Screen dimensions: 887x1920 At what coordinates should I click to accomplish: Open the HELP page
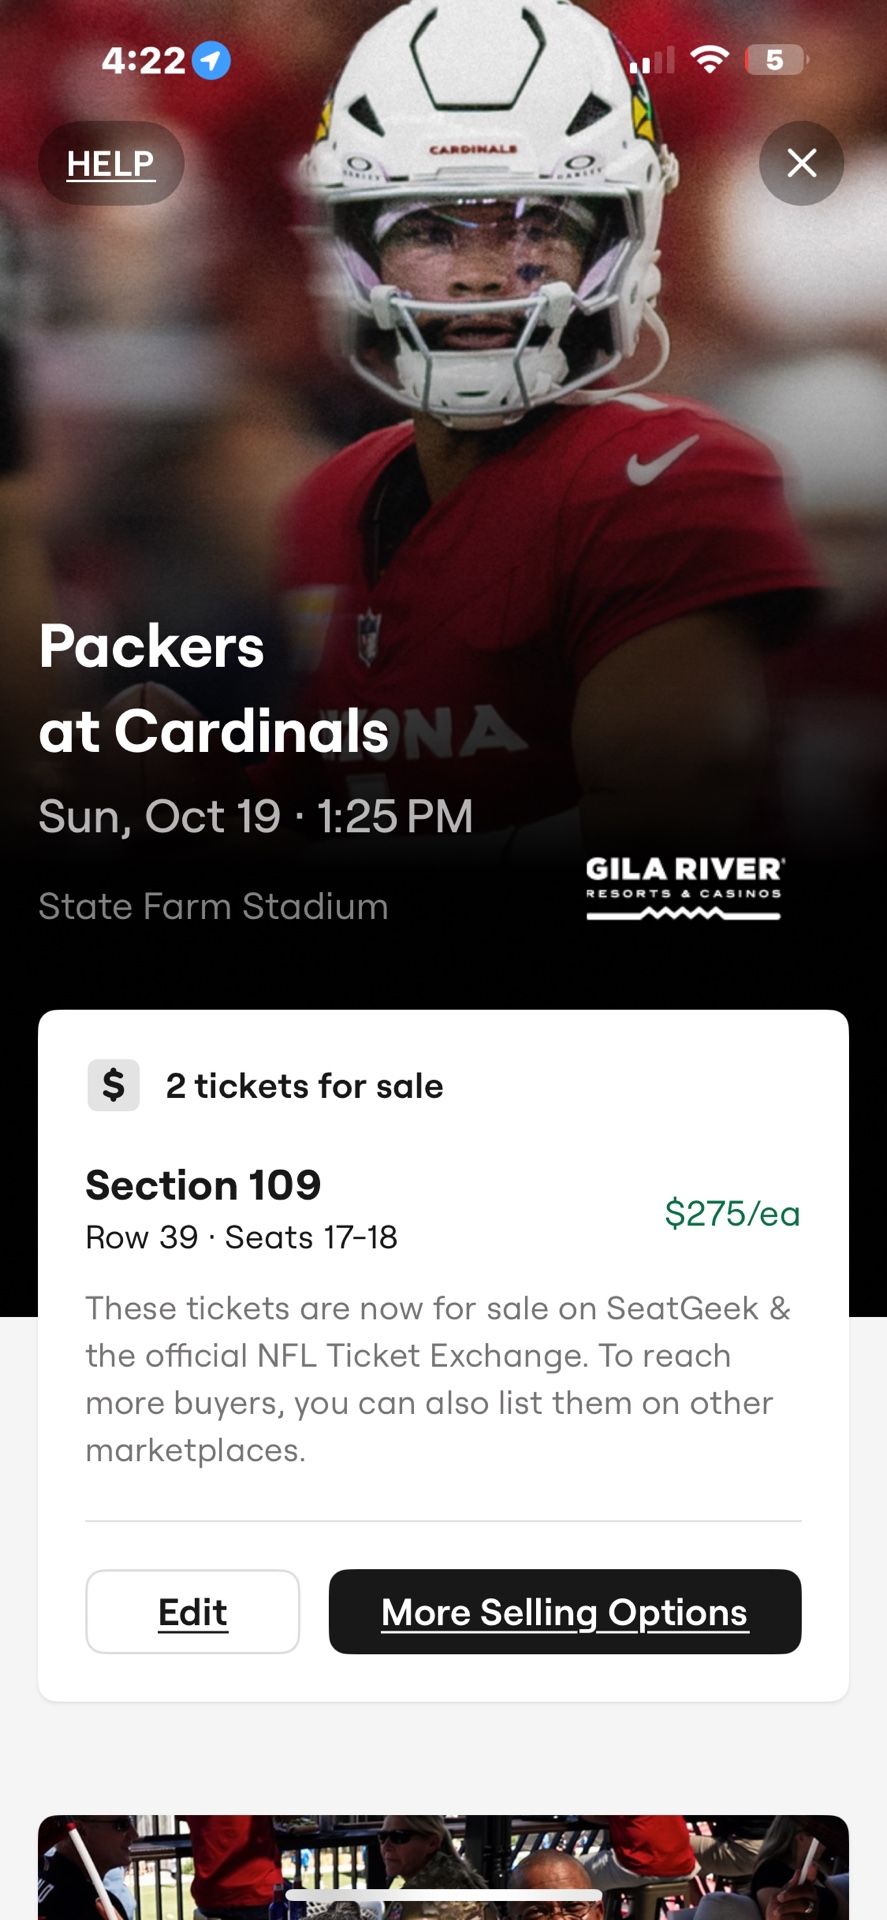pyautogui.click(x=110, y=163)
